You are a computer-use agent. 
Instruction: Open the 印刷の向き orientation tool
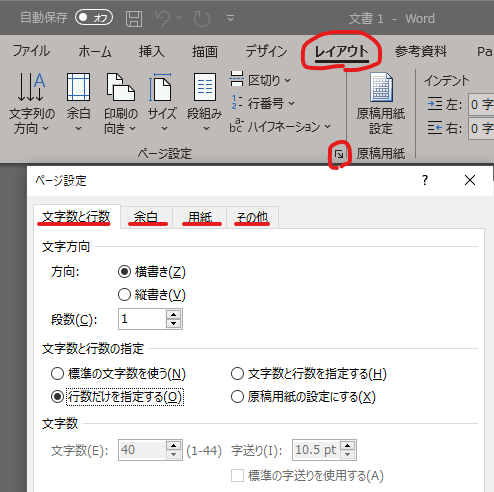(120, 103)
